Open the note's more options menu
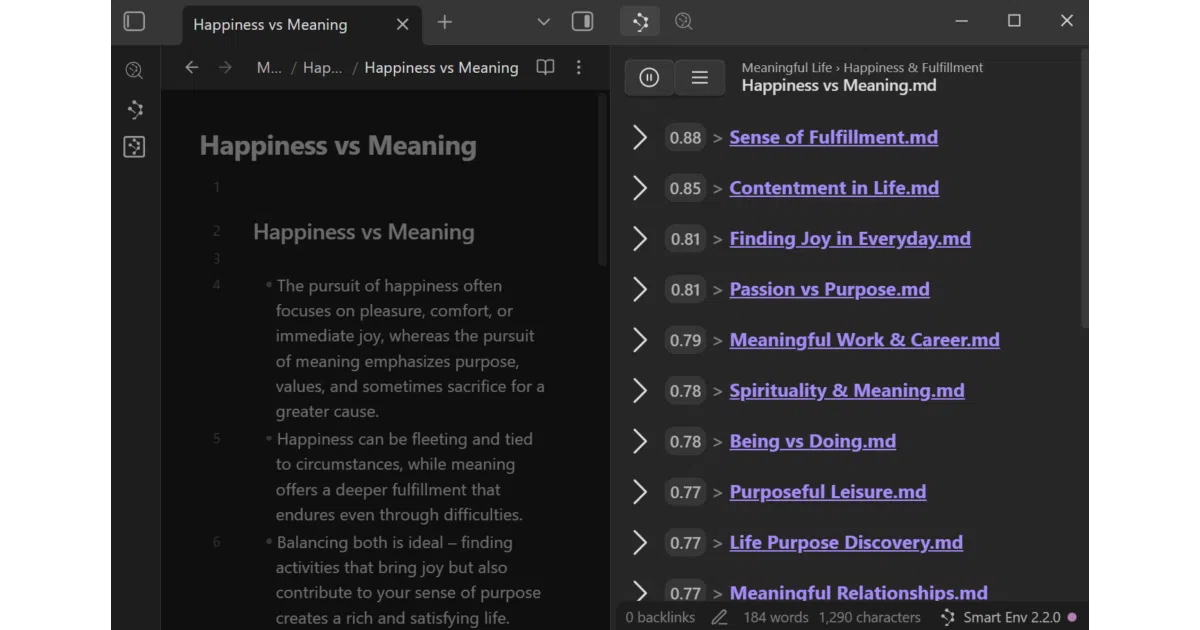The image size is (1200, 630). click(579, 67)
